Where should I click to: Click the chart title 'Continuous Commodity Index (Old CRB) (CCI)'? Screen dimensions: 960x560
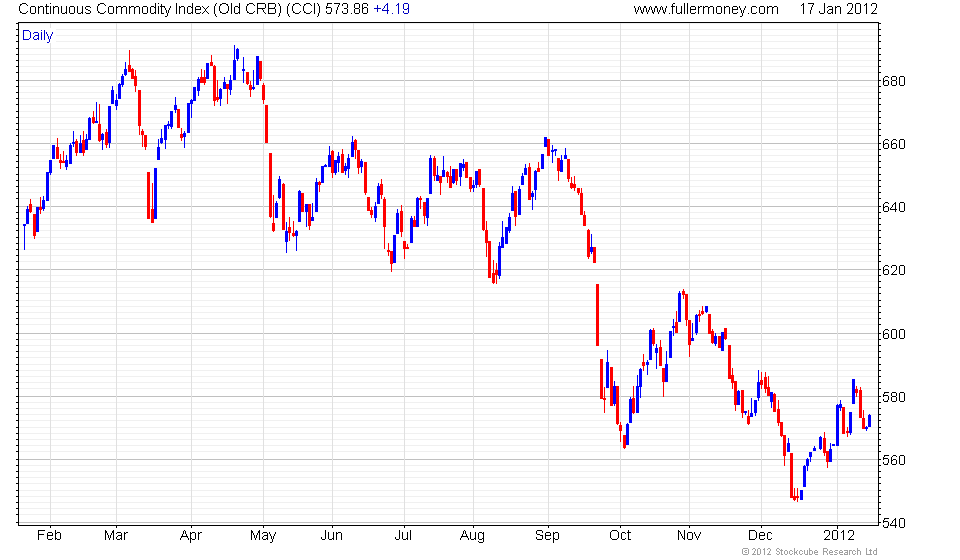170,9
